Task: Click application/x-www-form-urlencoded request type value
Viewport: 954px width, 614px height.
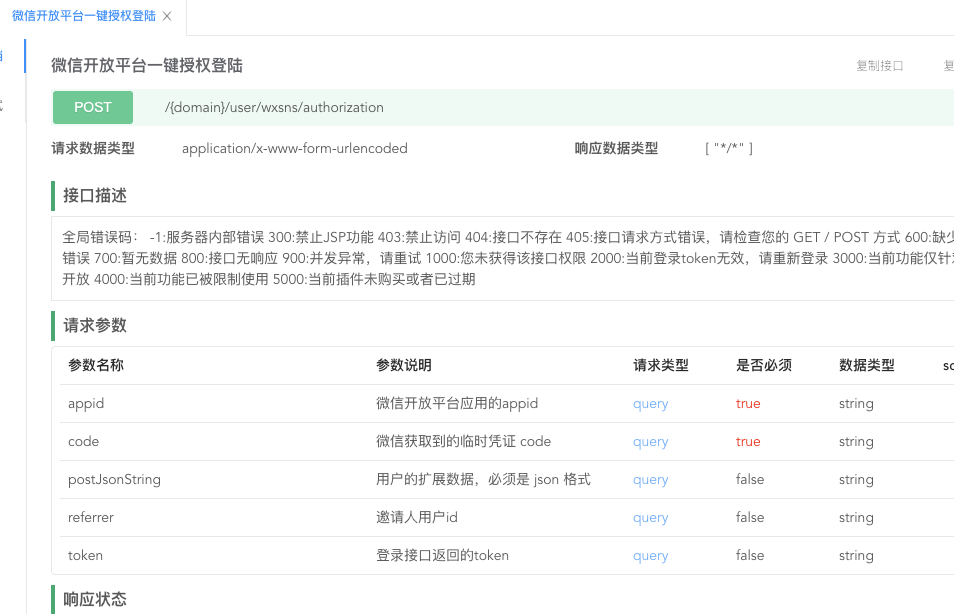Action: (294, 148)
